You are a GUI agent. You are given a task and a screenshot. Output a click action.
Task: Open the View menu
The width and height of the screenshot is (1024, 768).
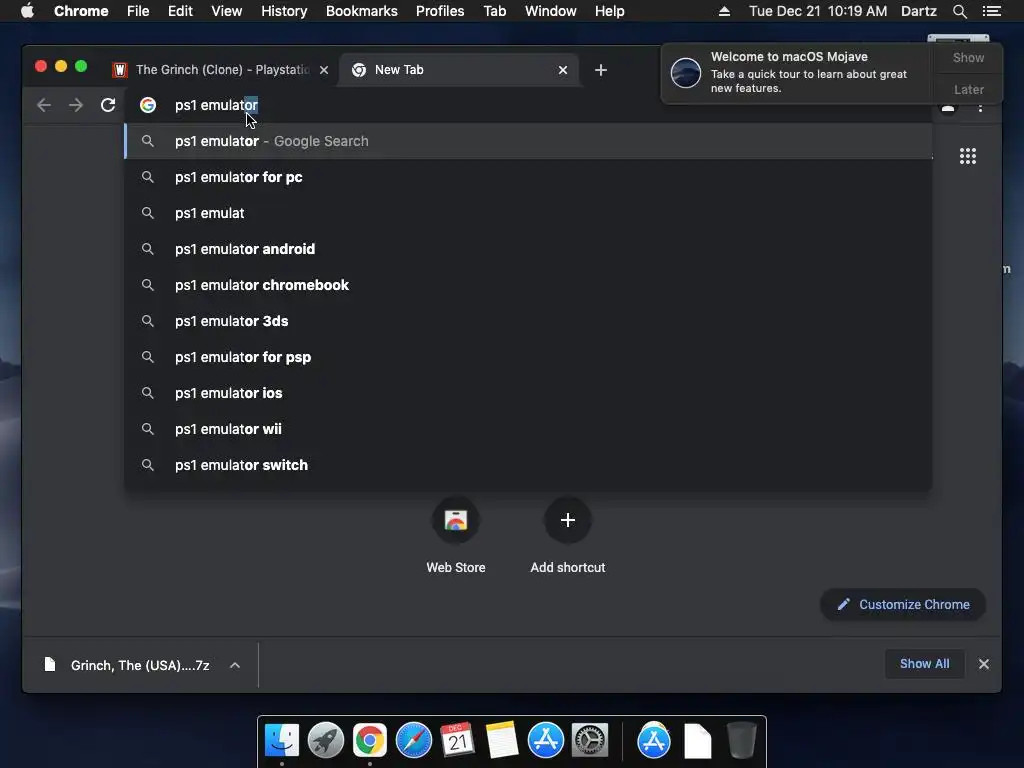(x=227, y=11)
